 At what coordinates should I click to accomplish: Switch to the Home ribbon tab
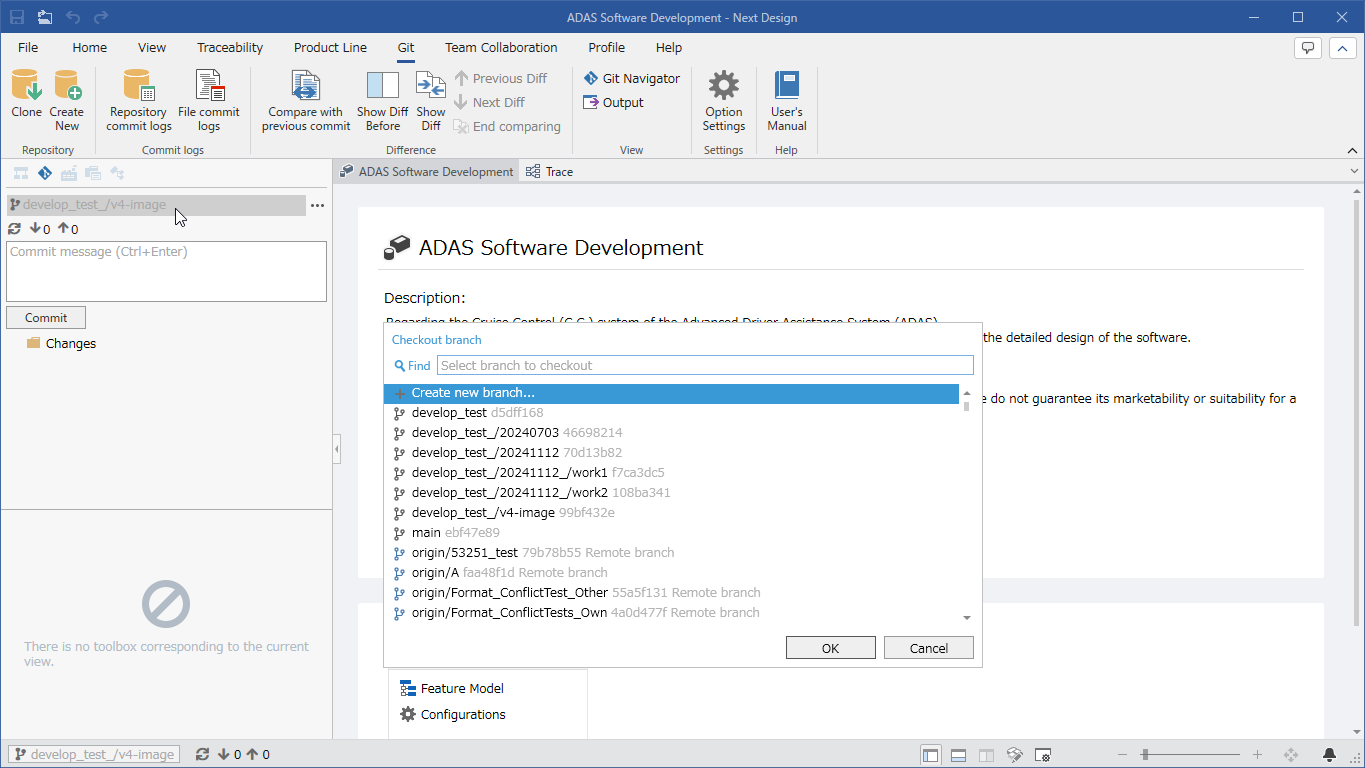[x=89, y=47]
